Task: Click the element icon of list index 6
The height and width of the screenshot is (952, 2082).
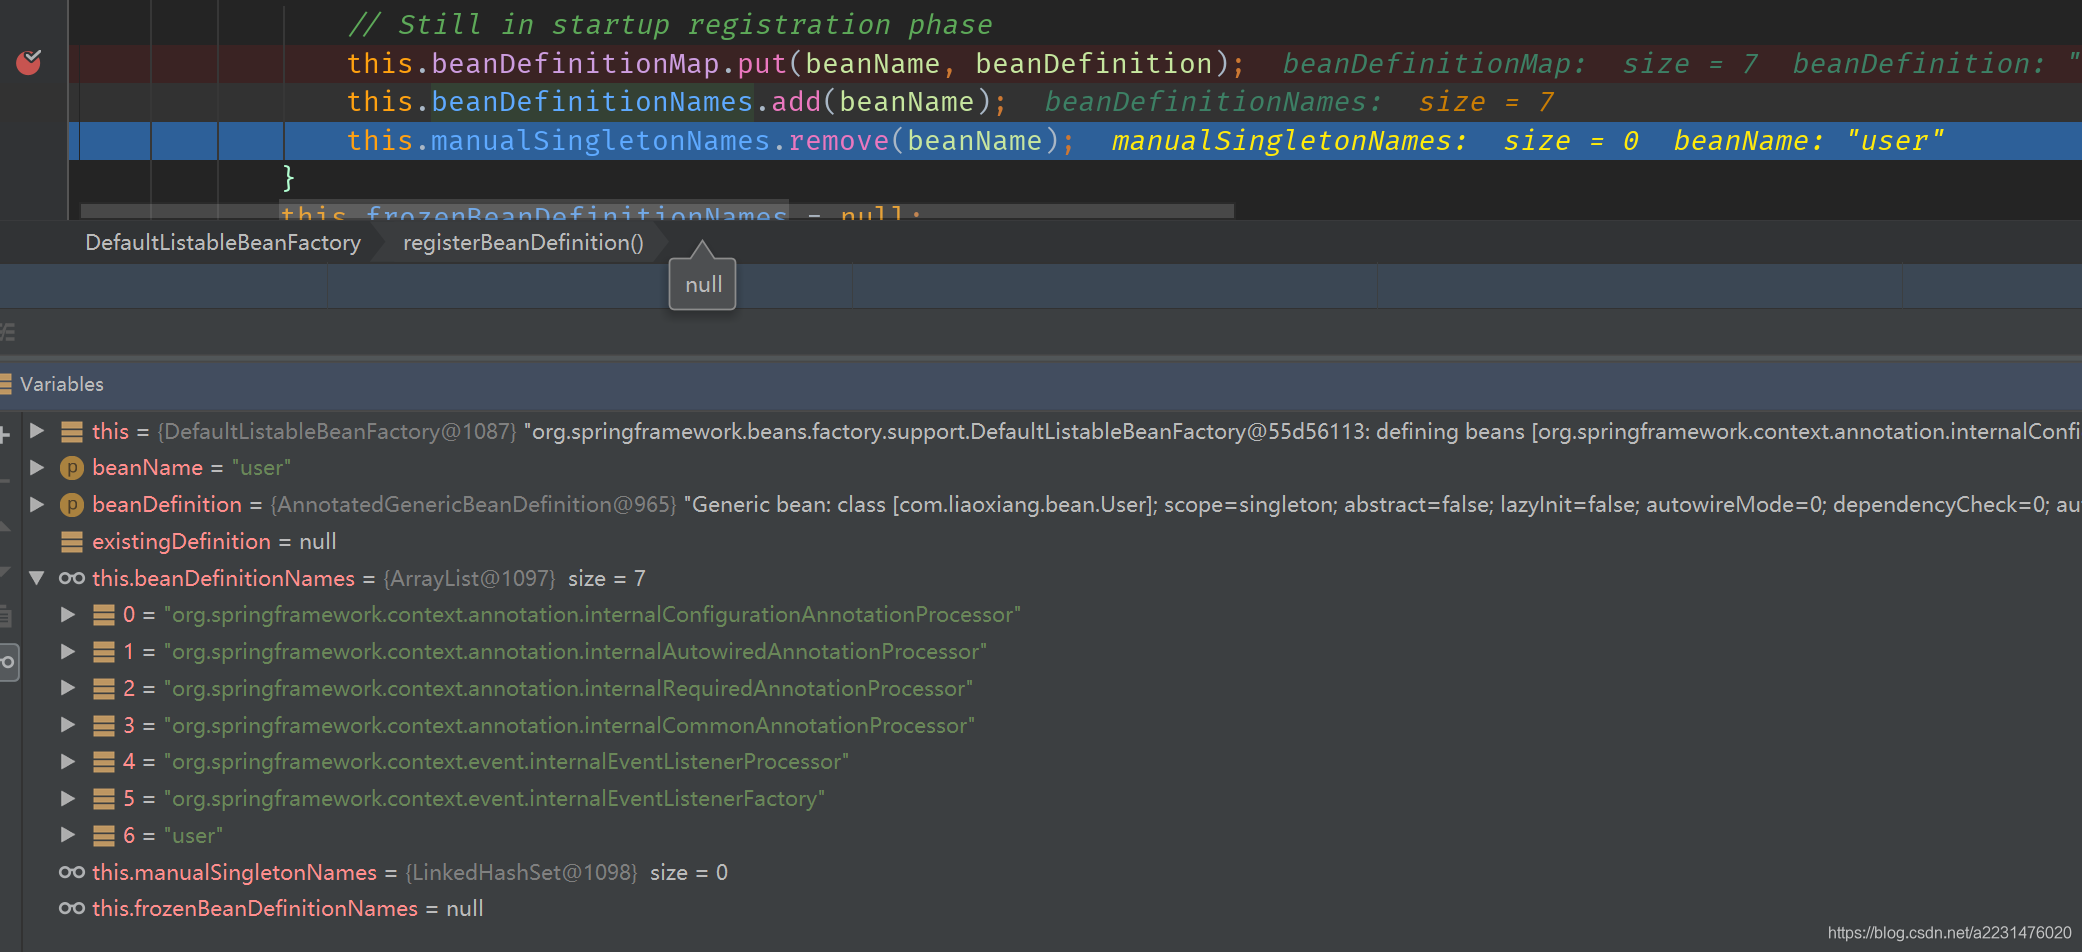Action: tap(104, 835)
